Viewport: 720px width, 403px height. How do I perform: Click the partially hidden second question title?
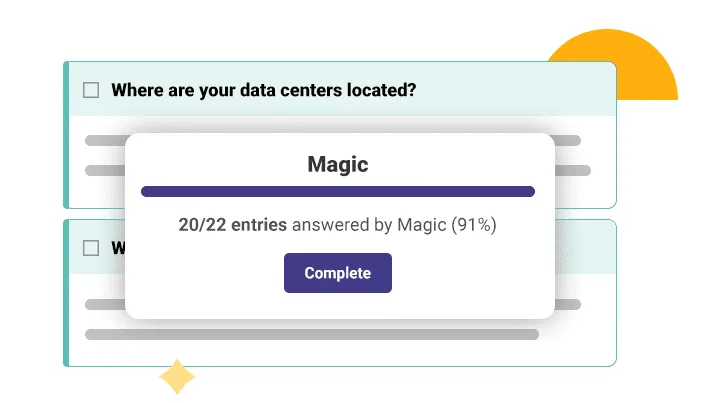pyautogui.click(x=117, y=248)
